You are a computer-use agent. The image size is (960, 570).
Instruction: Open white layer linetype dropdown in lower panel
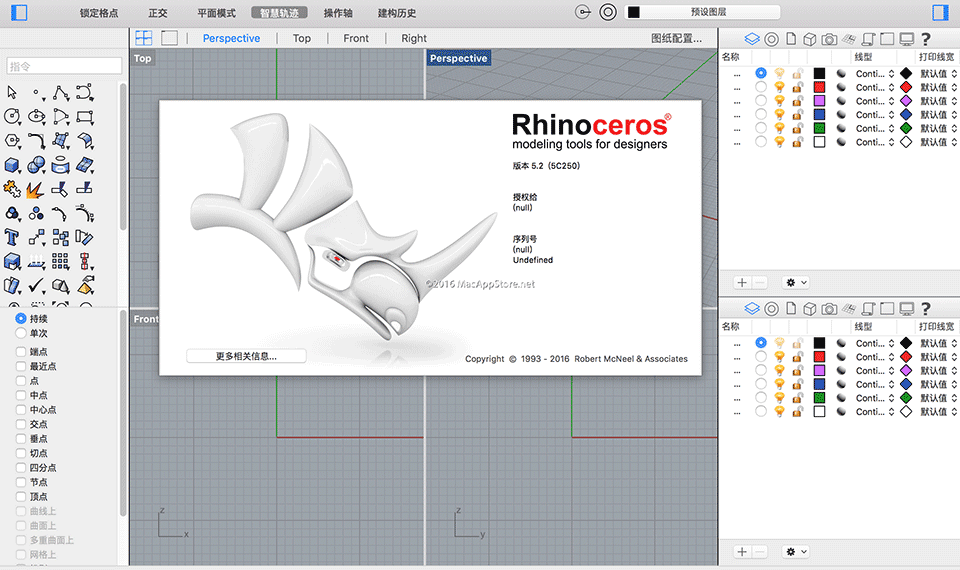click(x=875, y=411)
